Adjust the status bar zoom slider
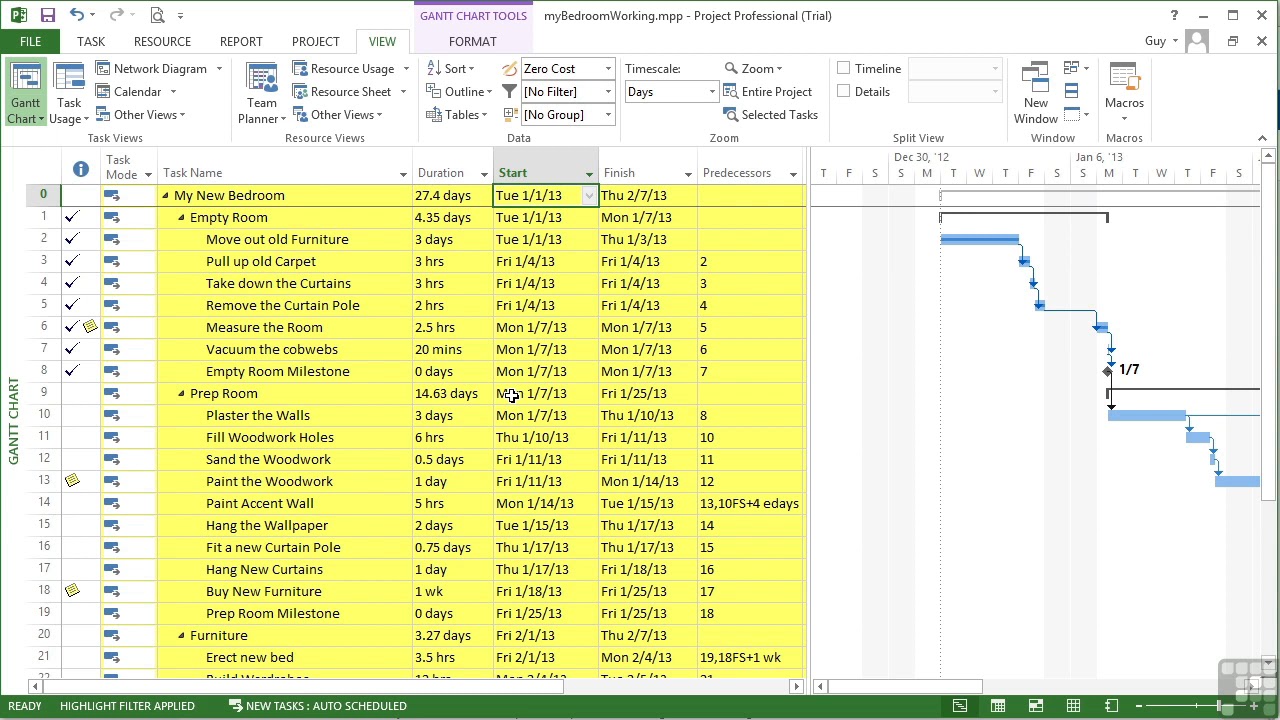Image resolution: width=1280 pixels, height=720 pixels. coord(1218,706)
